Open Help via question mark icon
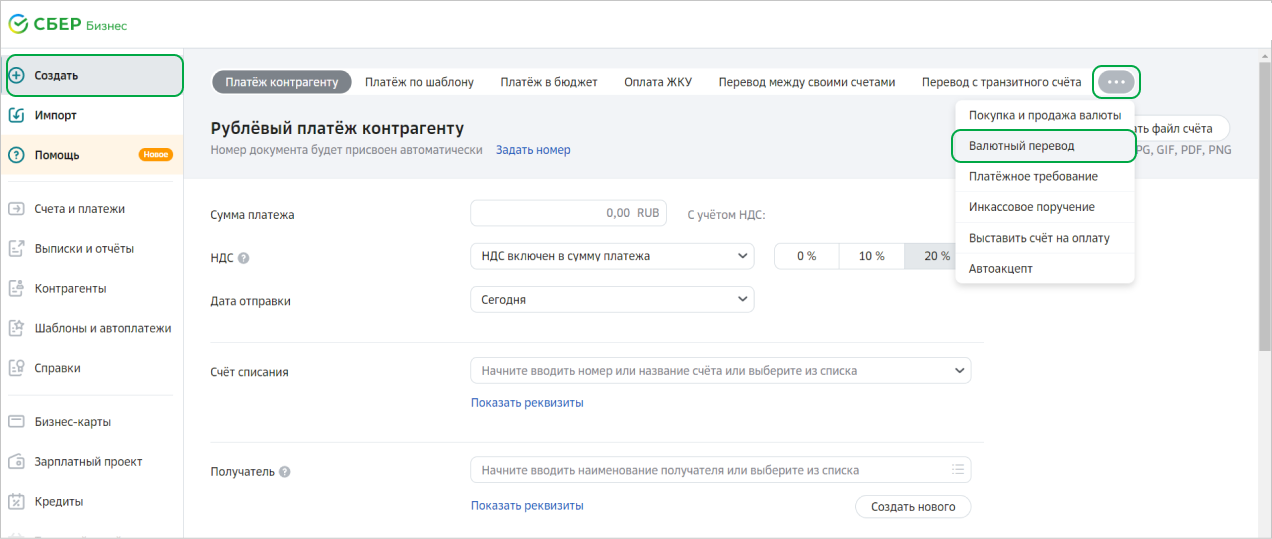 16,155
